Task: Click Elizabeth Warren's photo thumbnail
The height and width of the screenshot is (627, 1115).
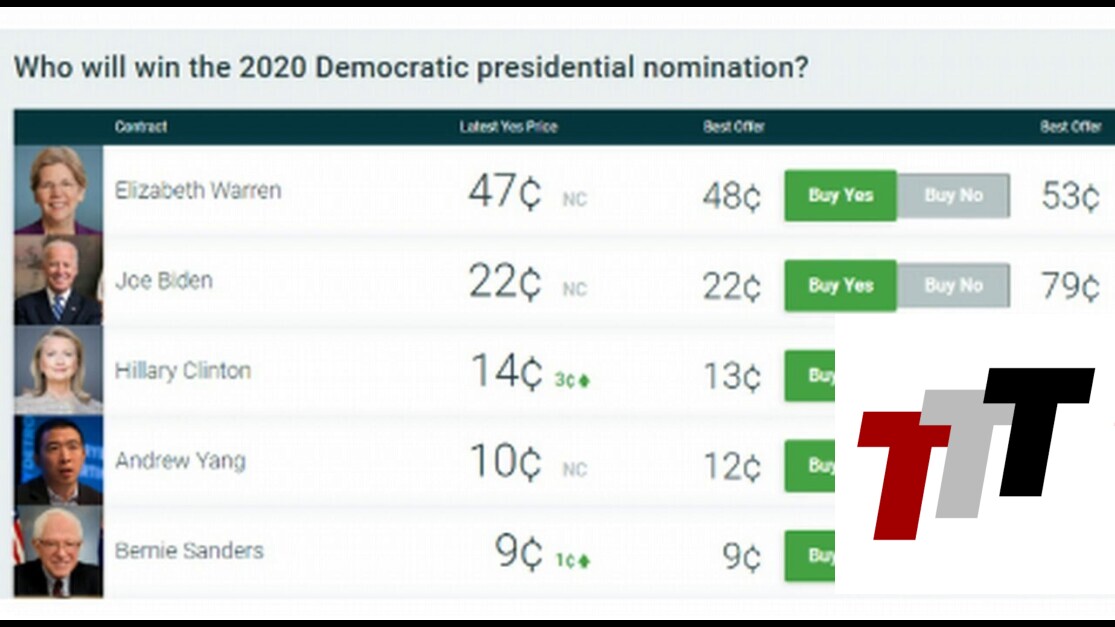Action: tap(58, 190)
